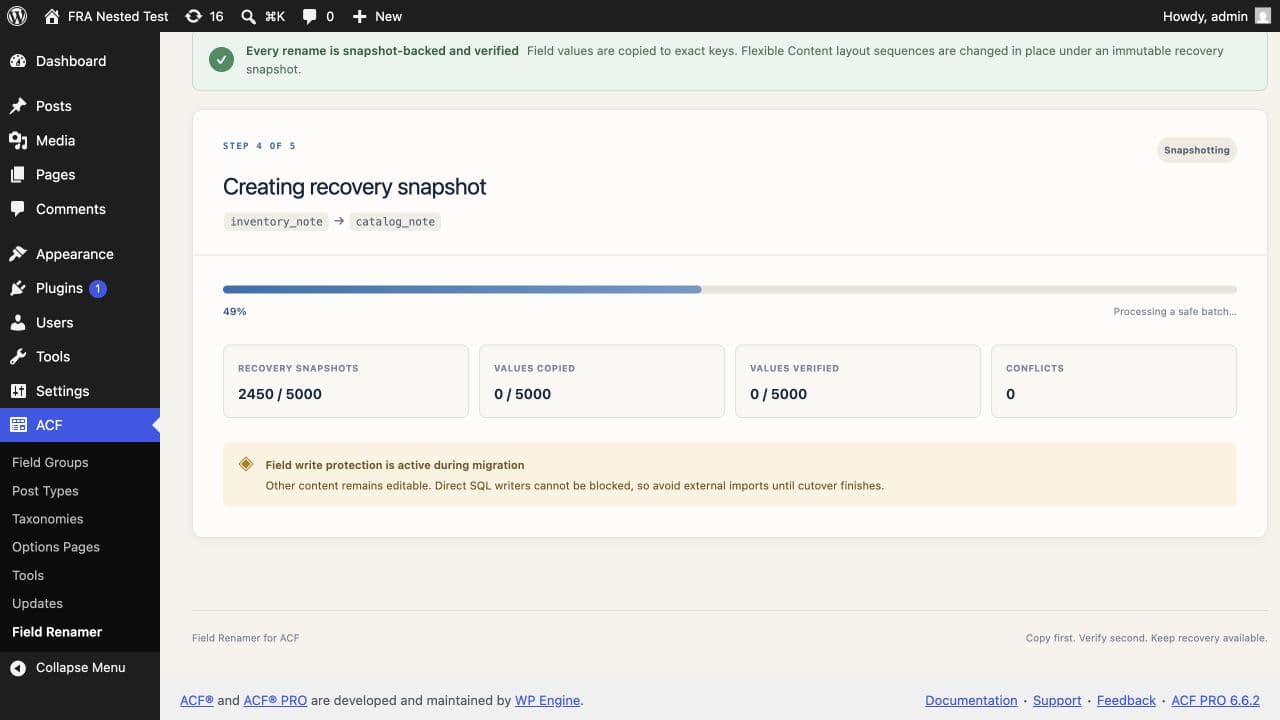1280x720 pixels.
Task: Click Collapse Menu text
Action: tap(81, 668)
